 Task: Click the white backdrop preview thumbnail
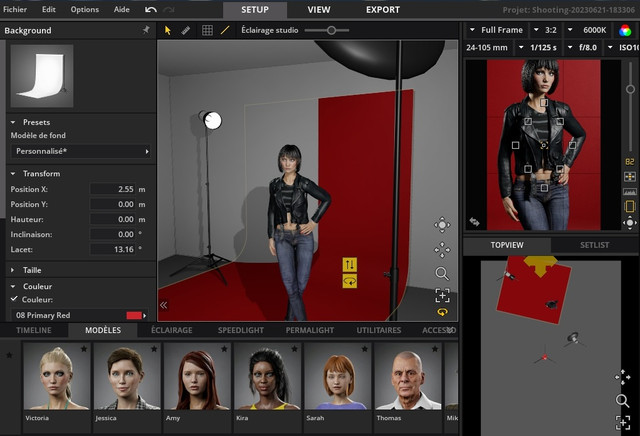[x=42, y=76]
